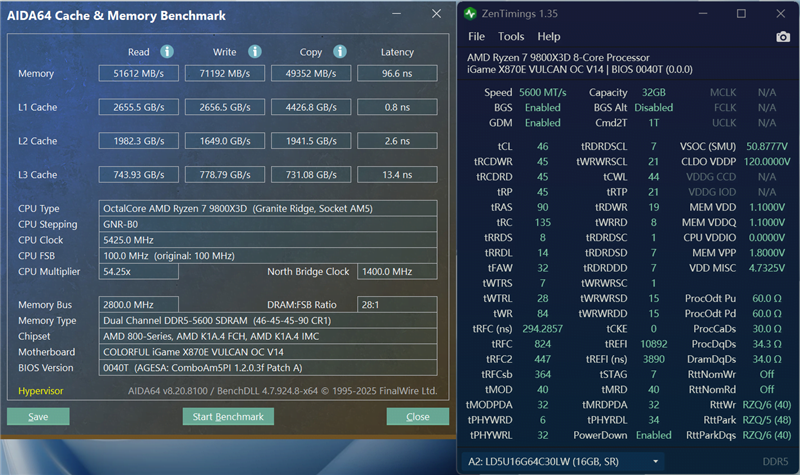
Task: Select L3 Cache Read 743.93 GB/s
Action: pos(139,174)
